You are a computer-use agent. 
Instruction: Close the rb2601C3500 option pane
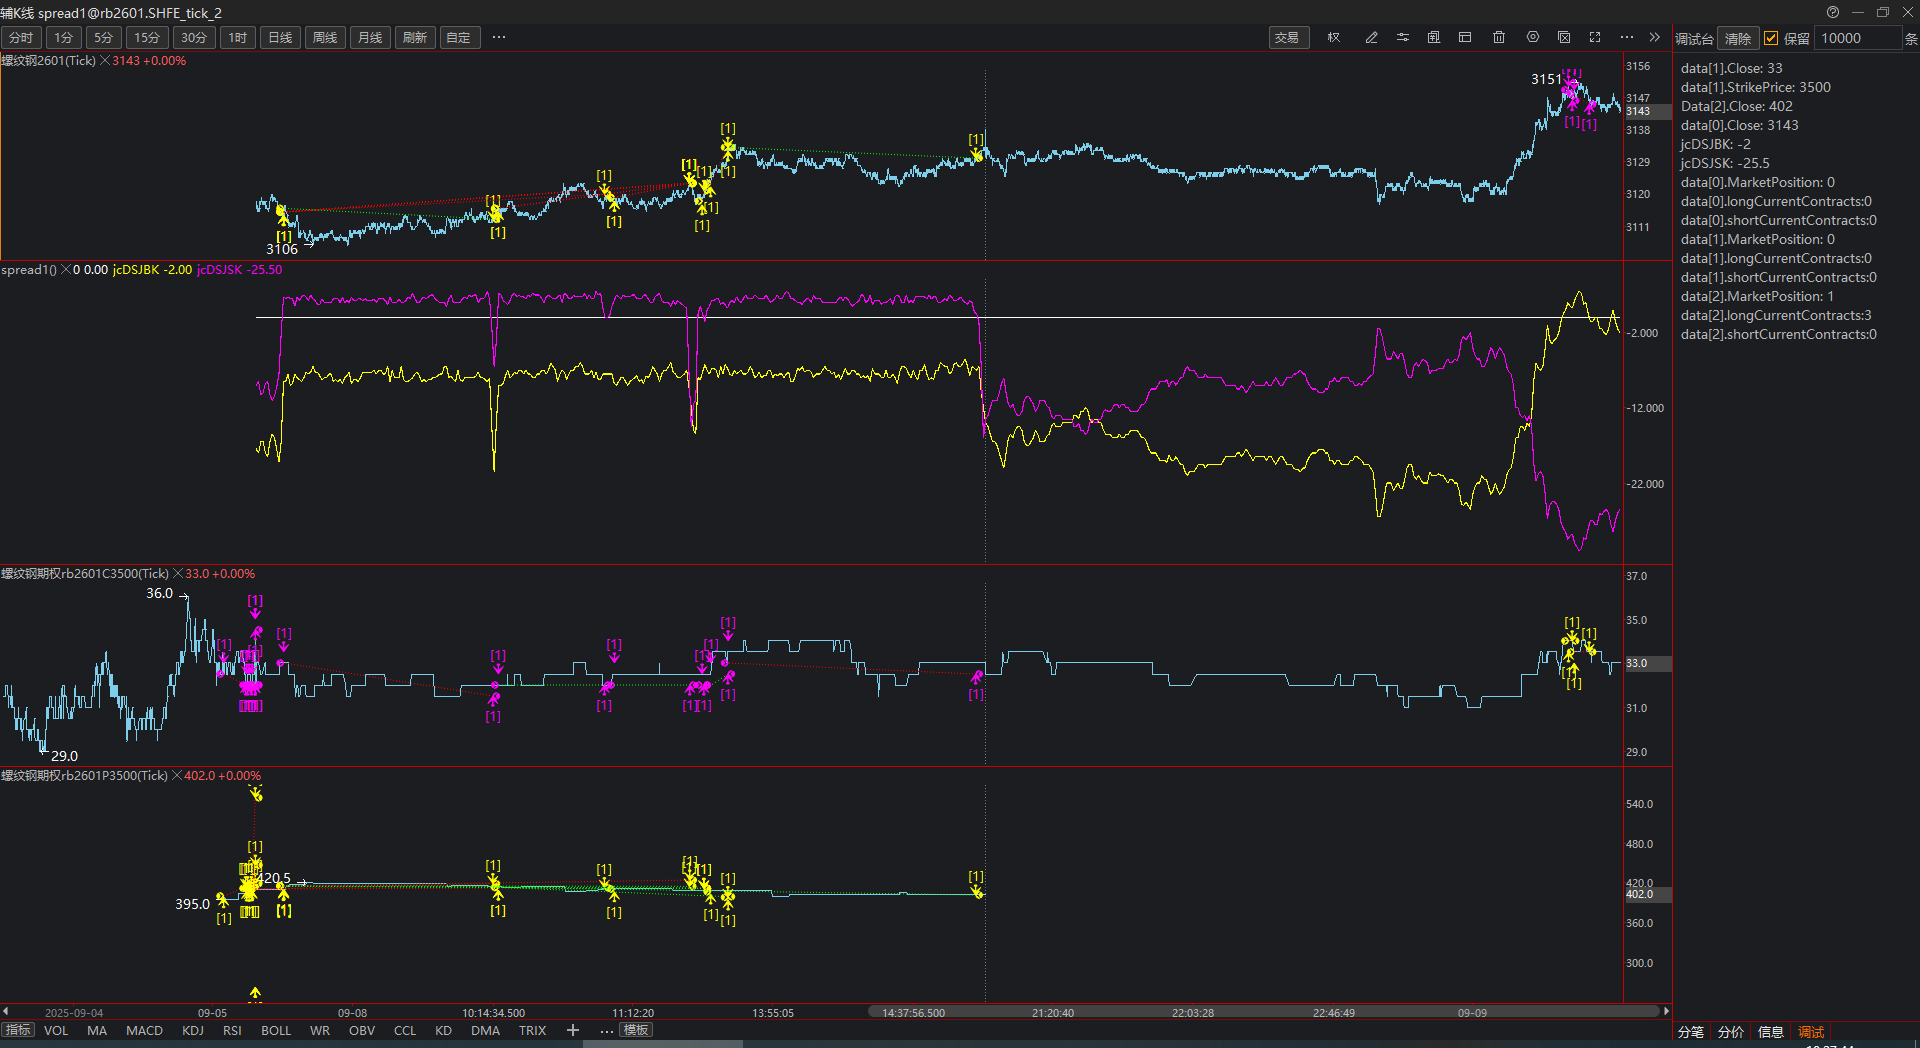pyautogui.click(x=178, y=574)
